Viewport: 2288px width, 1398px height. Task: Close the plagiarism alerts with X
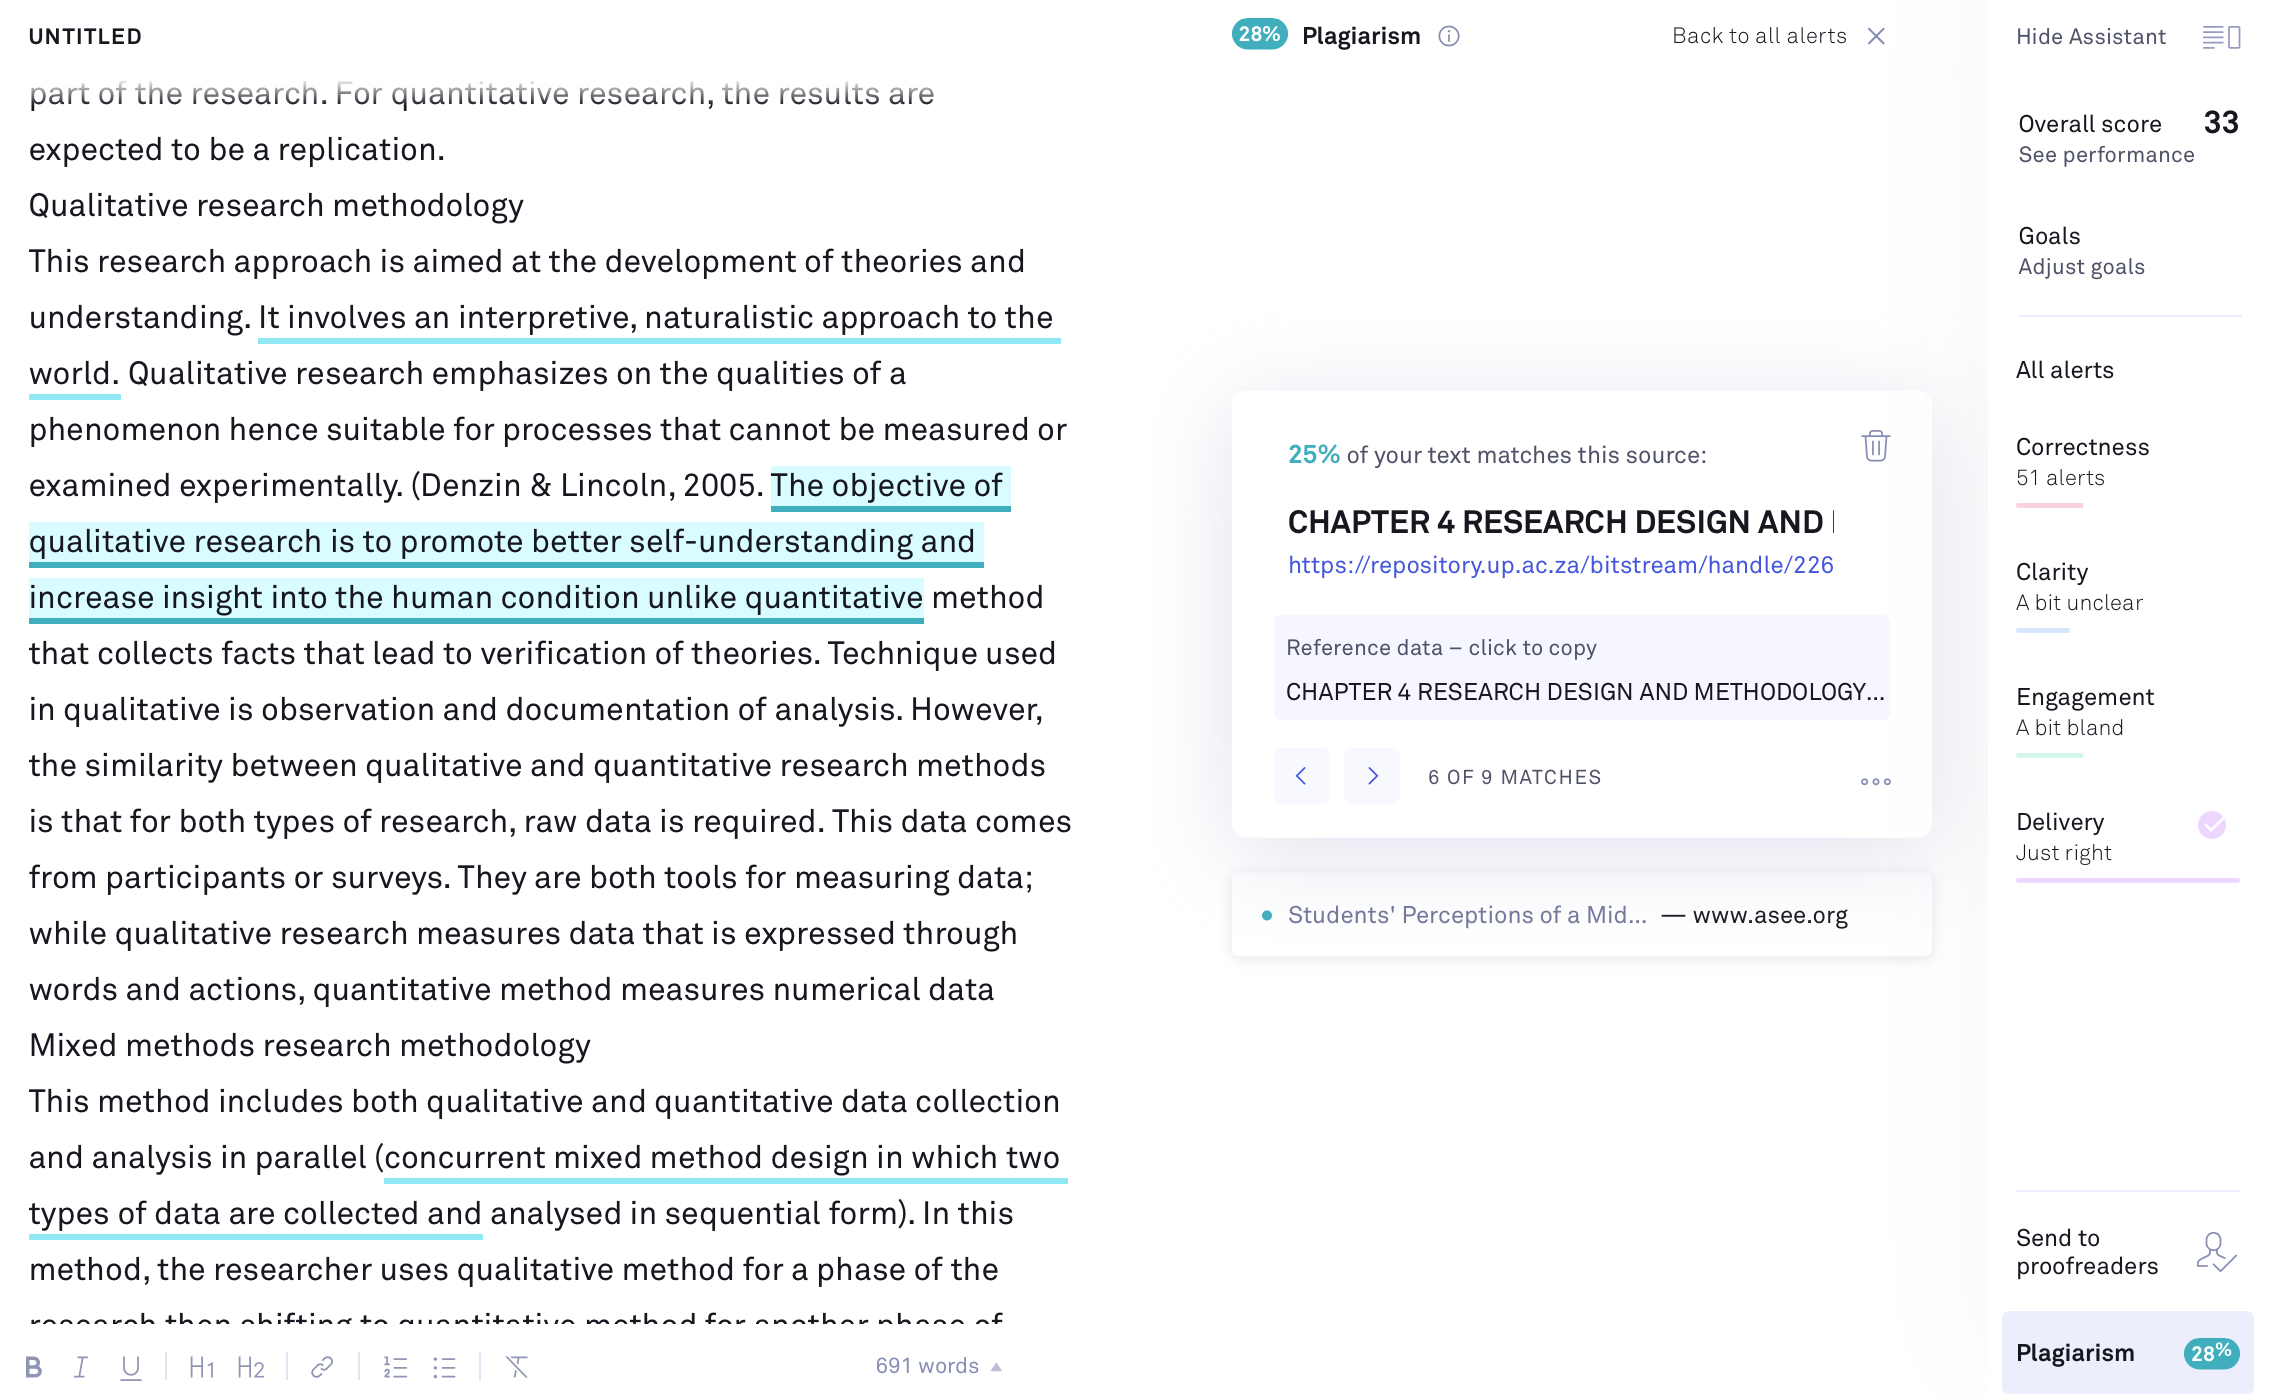tap(1876, 36)
